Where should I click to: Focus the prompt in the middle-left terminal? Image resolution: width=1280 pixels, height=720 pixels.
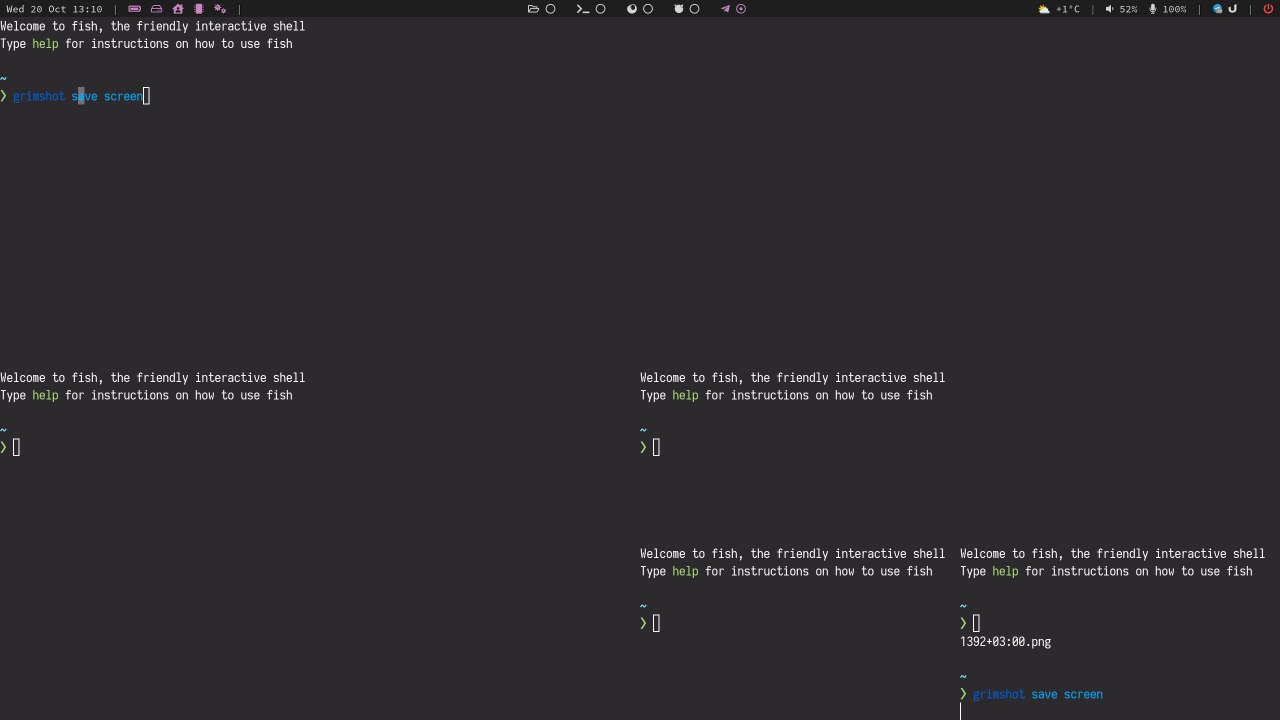tap(16, 447)
